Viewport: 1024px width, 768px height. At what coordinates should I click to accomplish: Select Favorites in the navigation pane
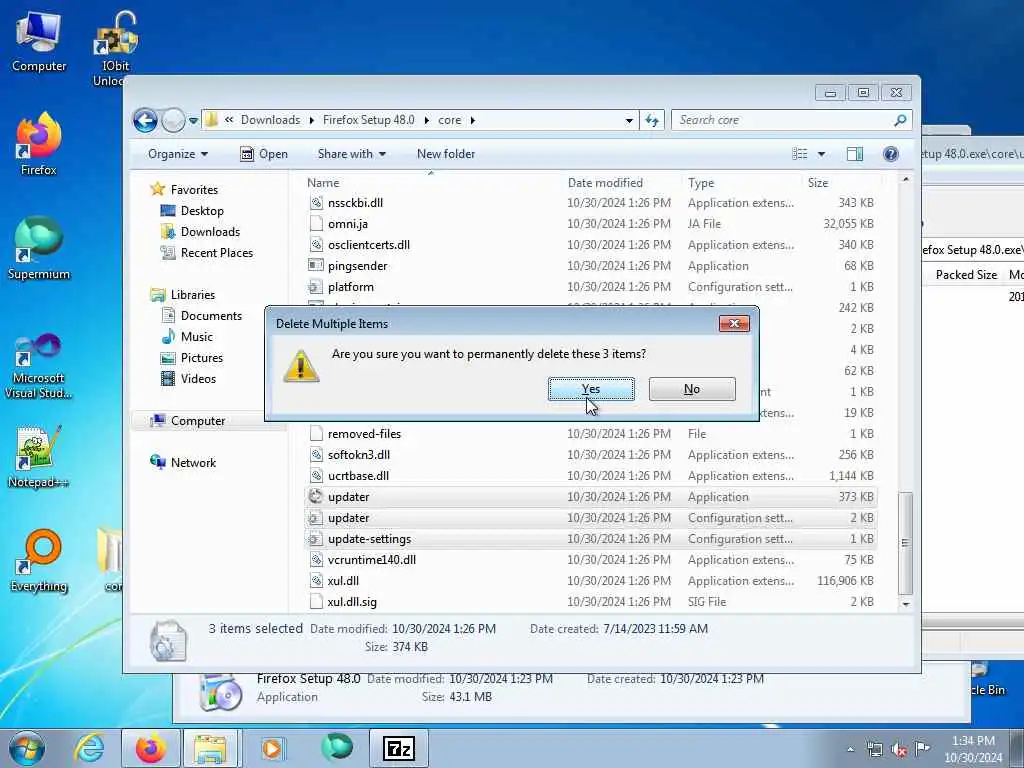pyautogui.click(x=194, y=190)
